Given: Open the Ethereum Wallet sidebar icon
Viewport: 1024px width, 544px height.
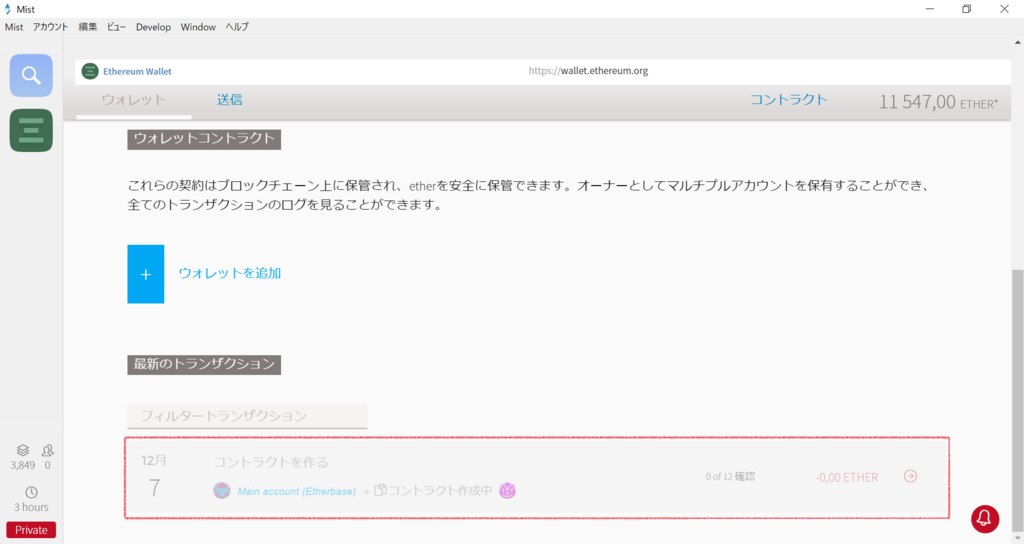Looking at the screenshot, I should click(x=31, y=131).
